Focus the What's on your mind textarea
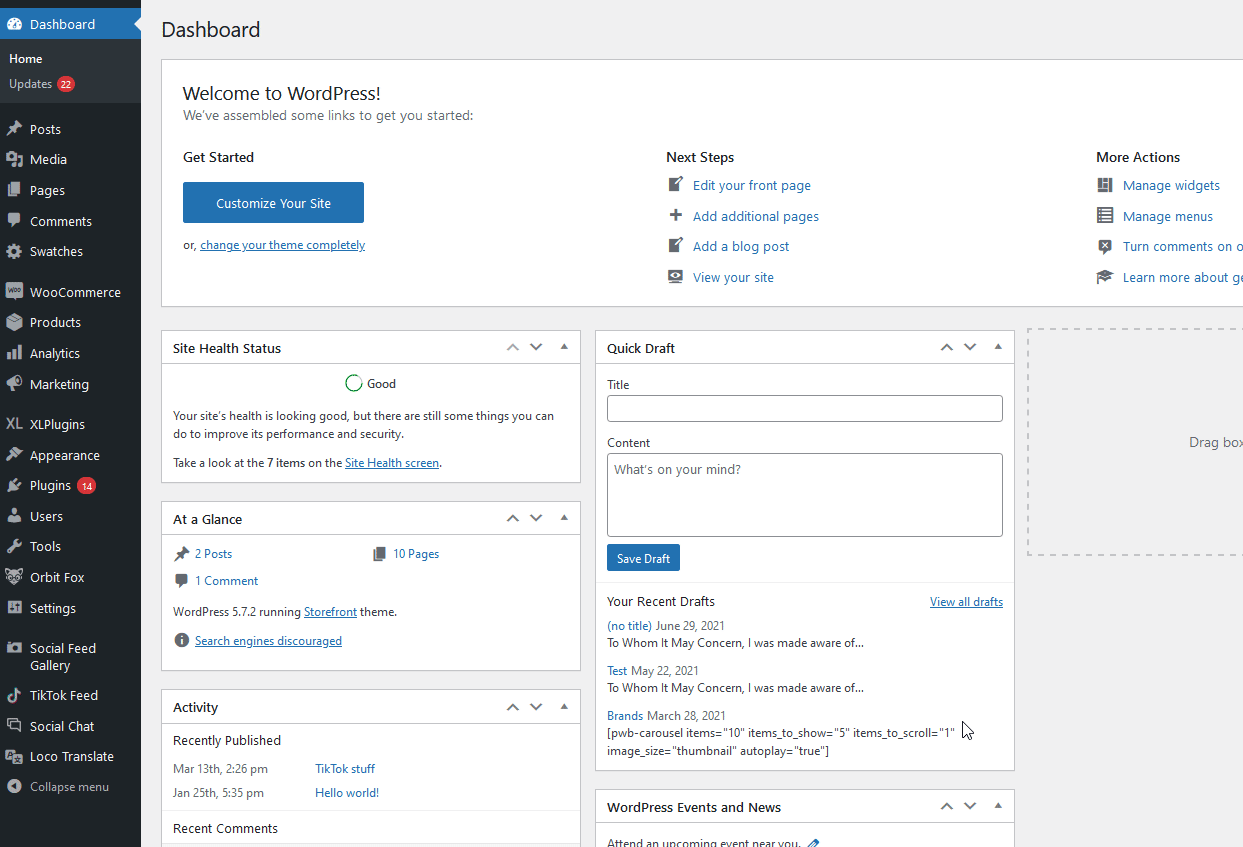Viewport: 1243px width, 847px height. point(804,495)
